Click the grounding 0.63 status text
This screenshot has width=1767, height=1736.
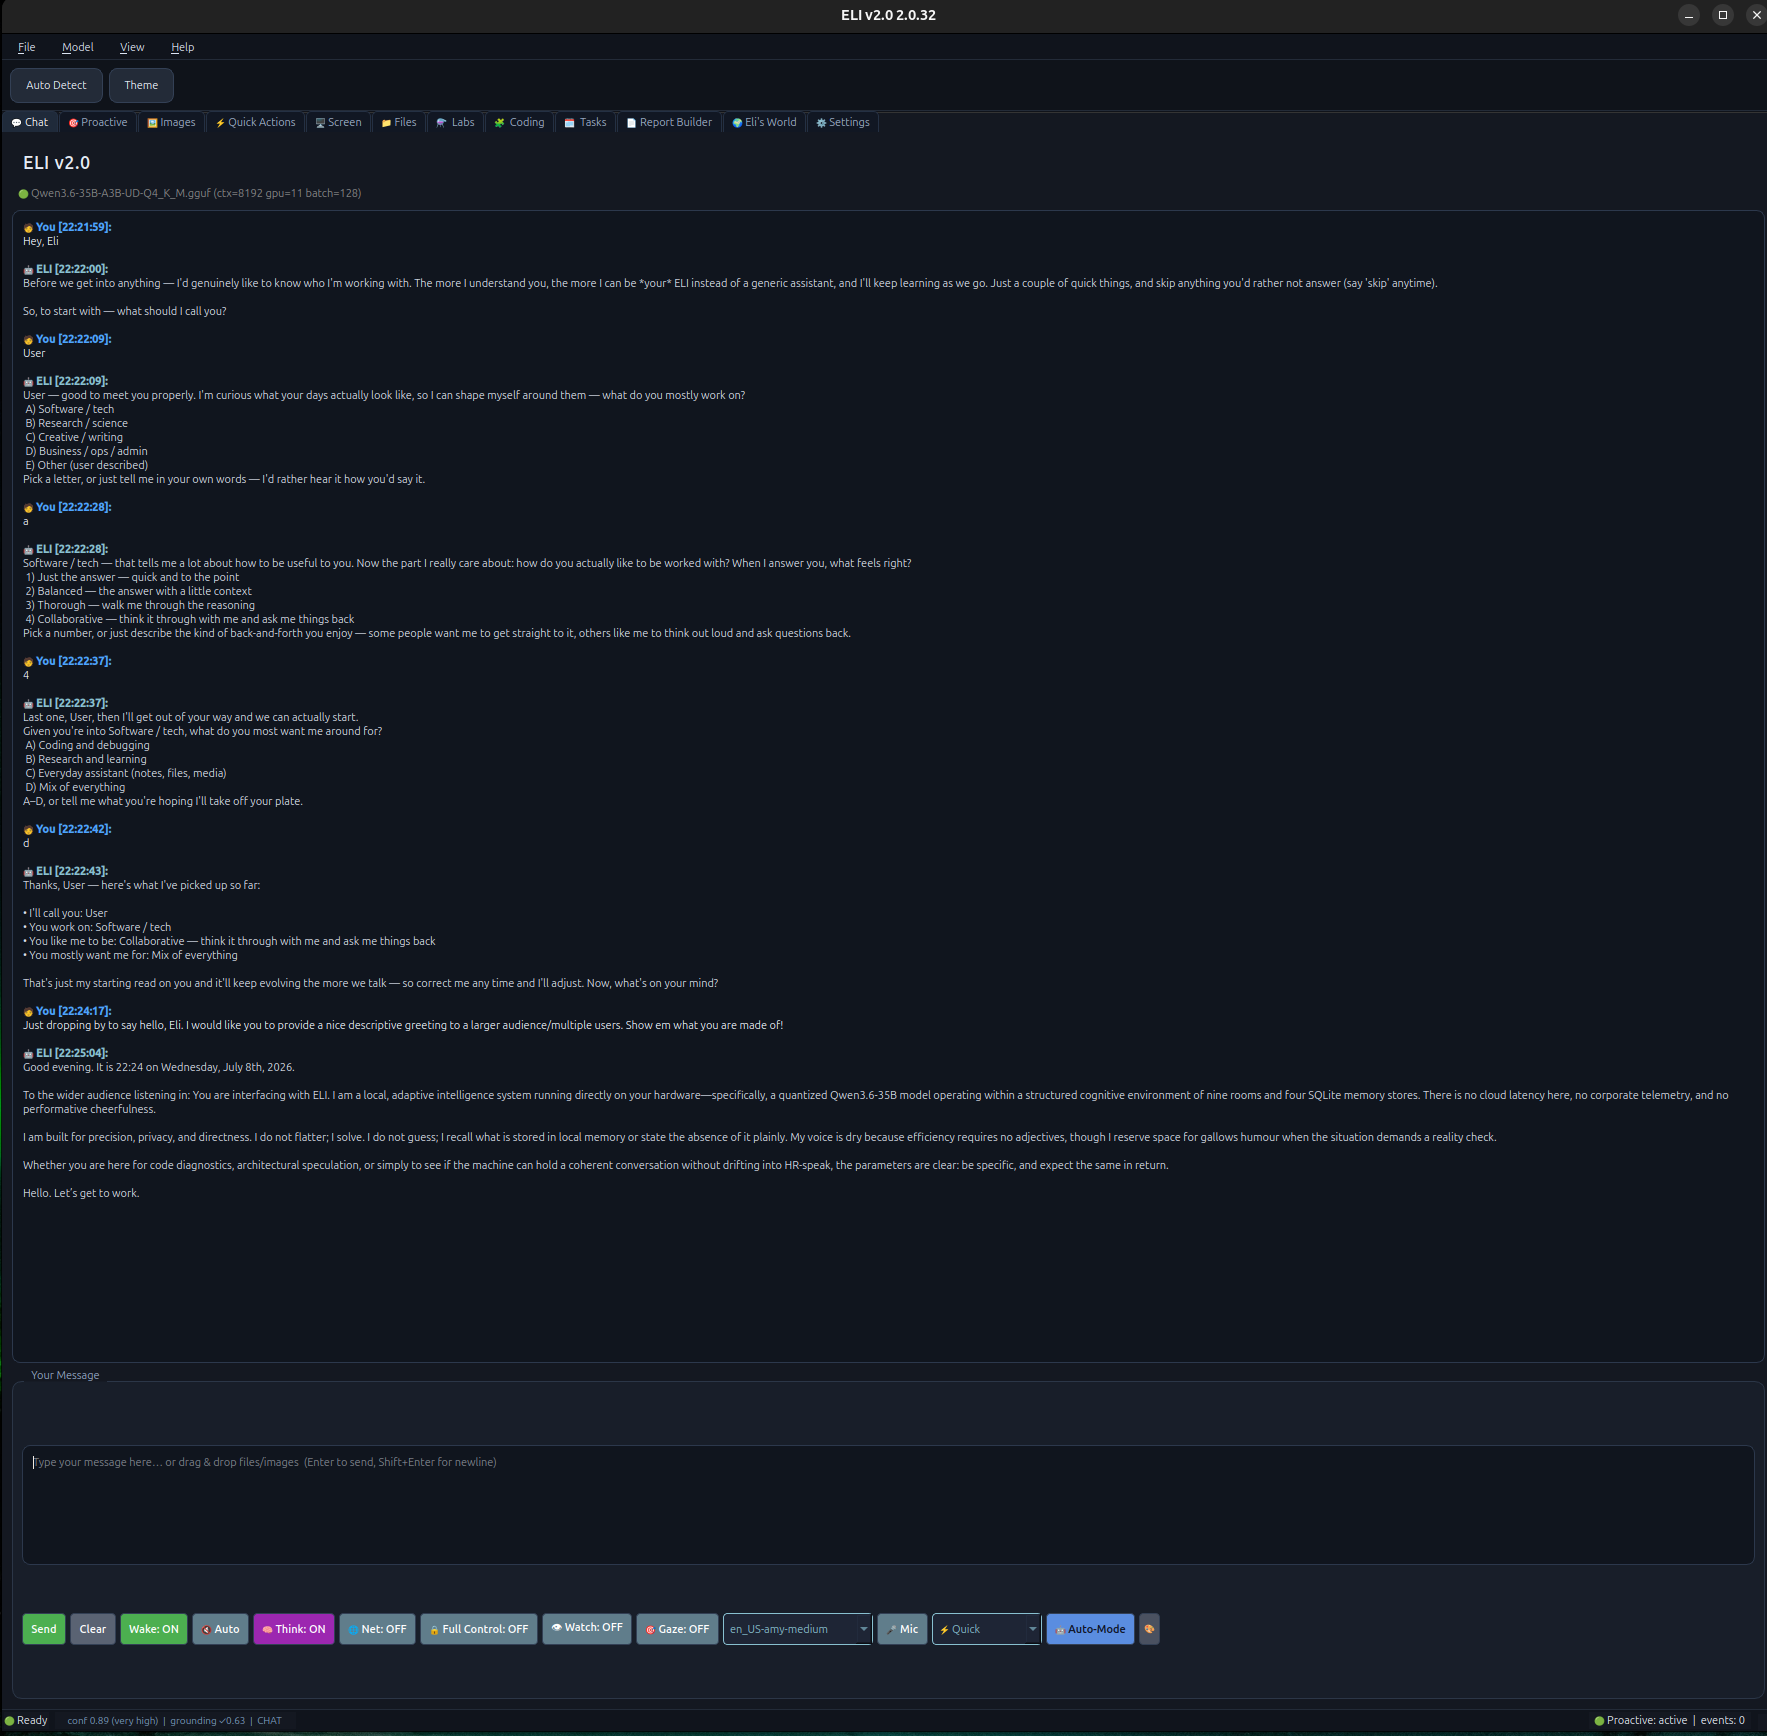207,1721
